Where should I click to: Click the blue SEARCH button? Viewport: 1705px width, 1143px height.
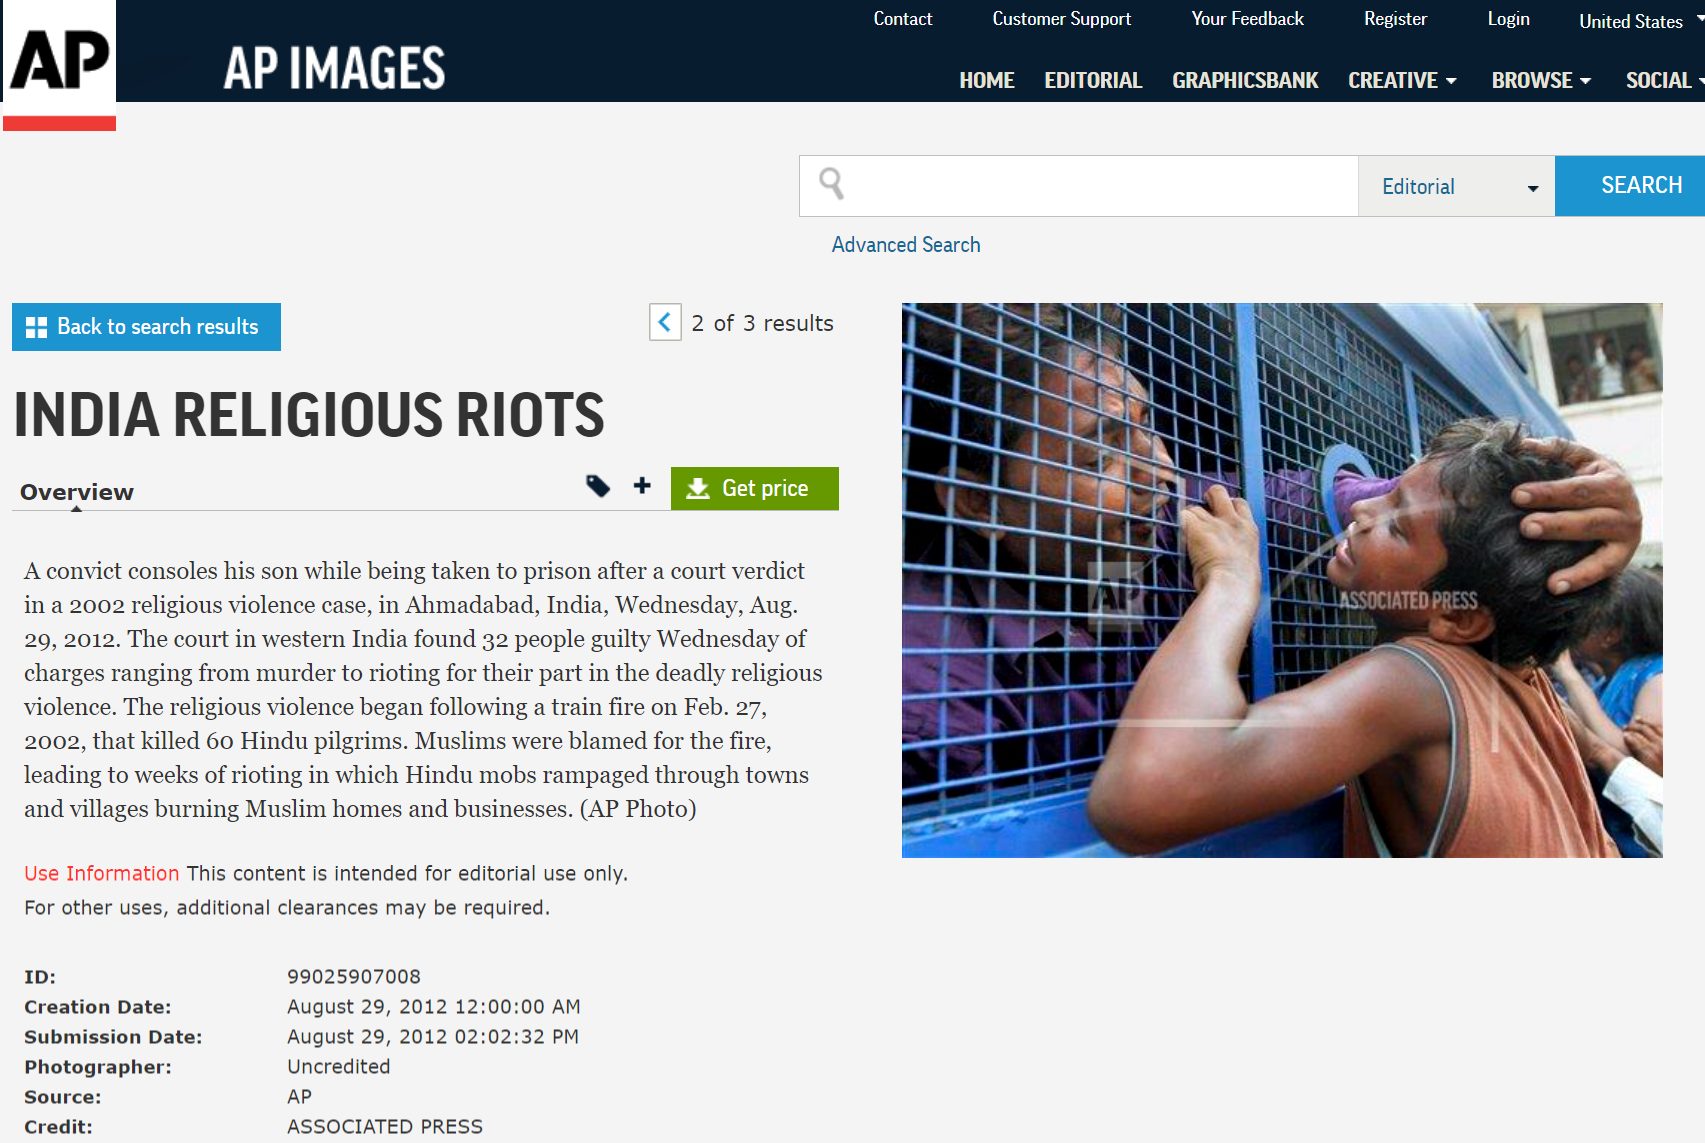pos(1630,186)
